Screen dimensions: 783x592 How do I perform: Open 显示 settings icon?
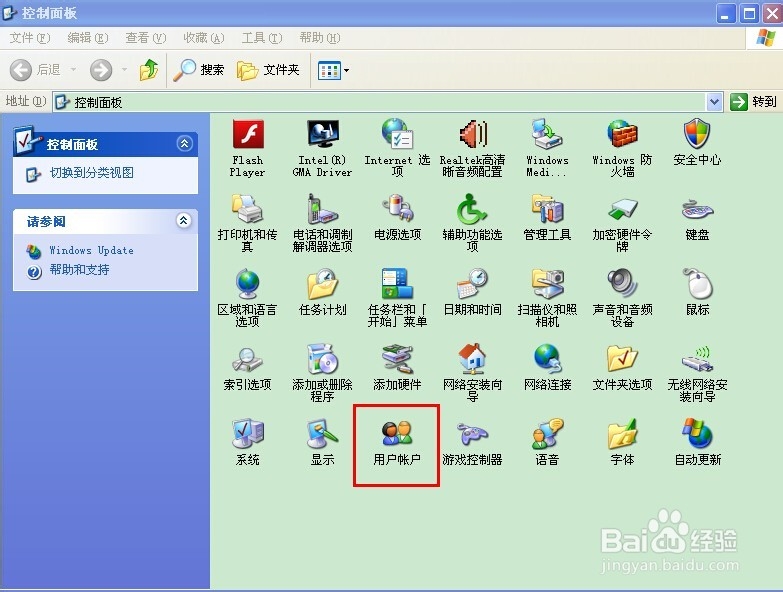pos(323,443)
